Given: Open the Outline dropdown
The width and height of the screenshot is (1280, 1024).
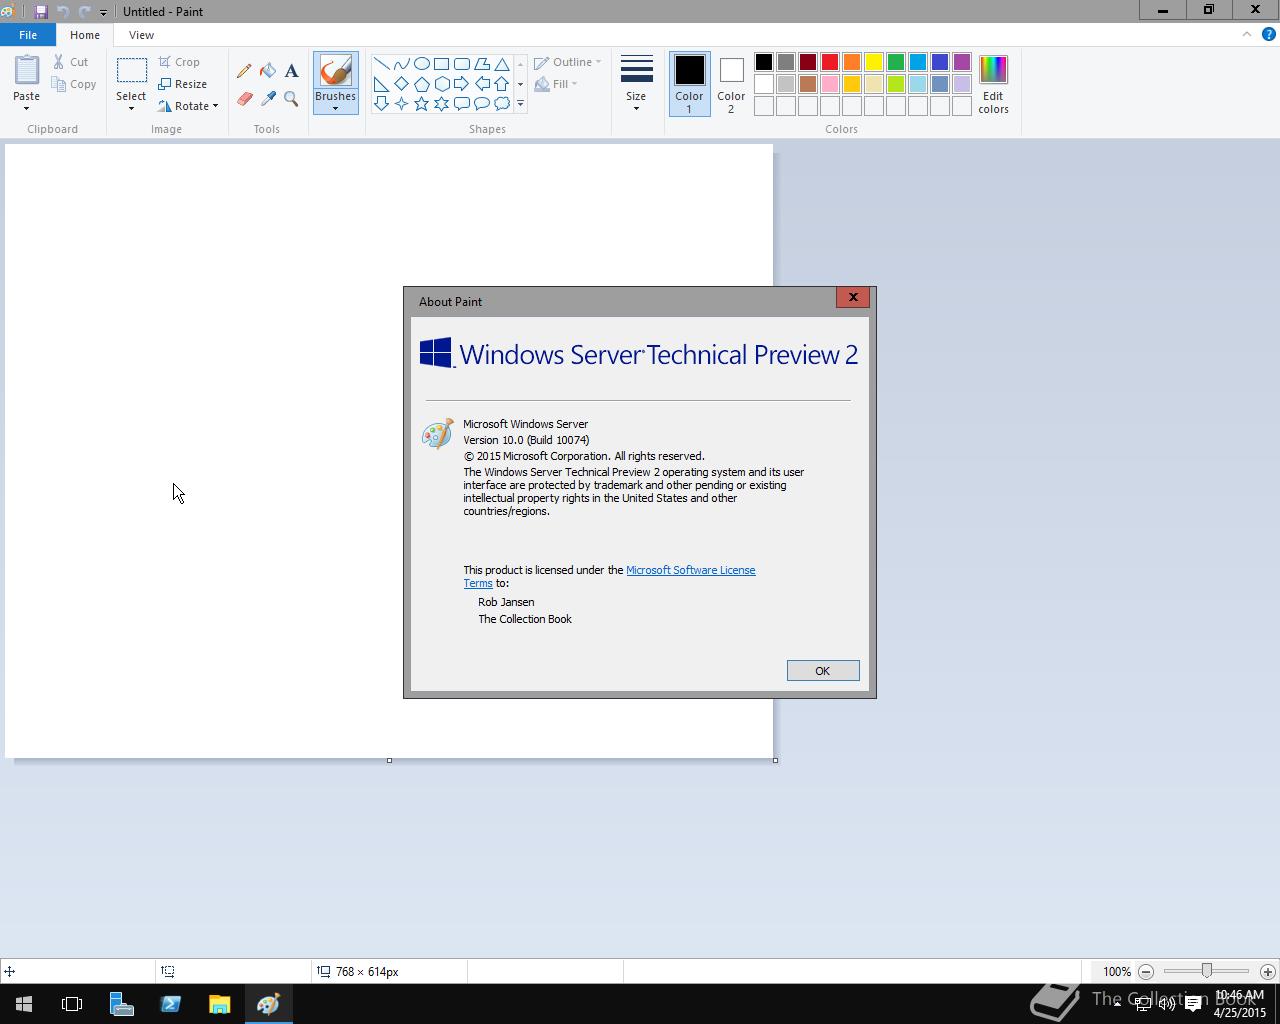Looking at the screenshot, I should pos(568,62).
